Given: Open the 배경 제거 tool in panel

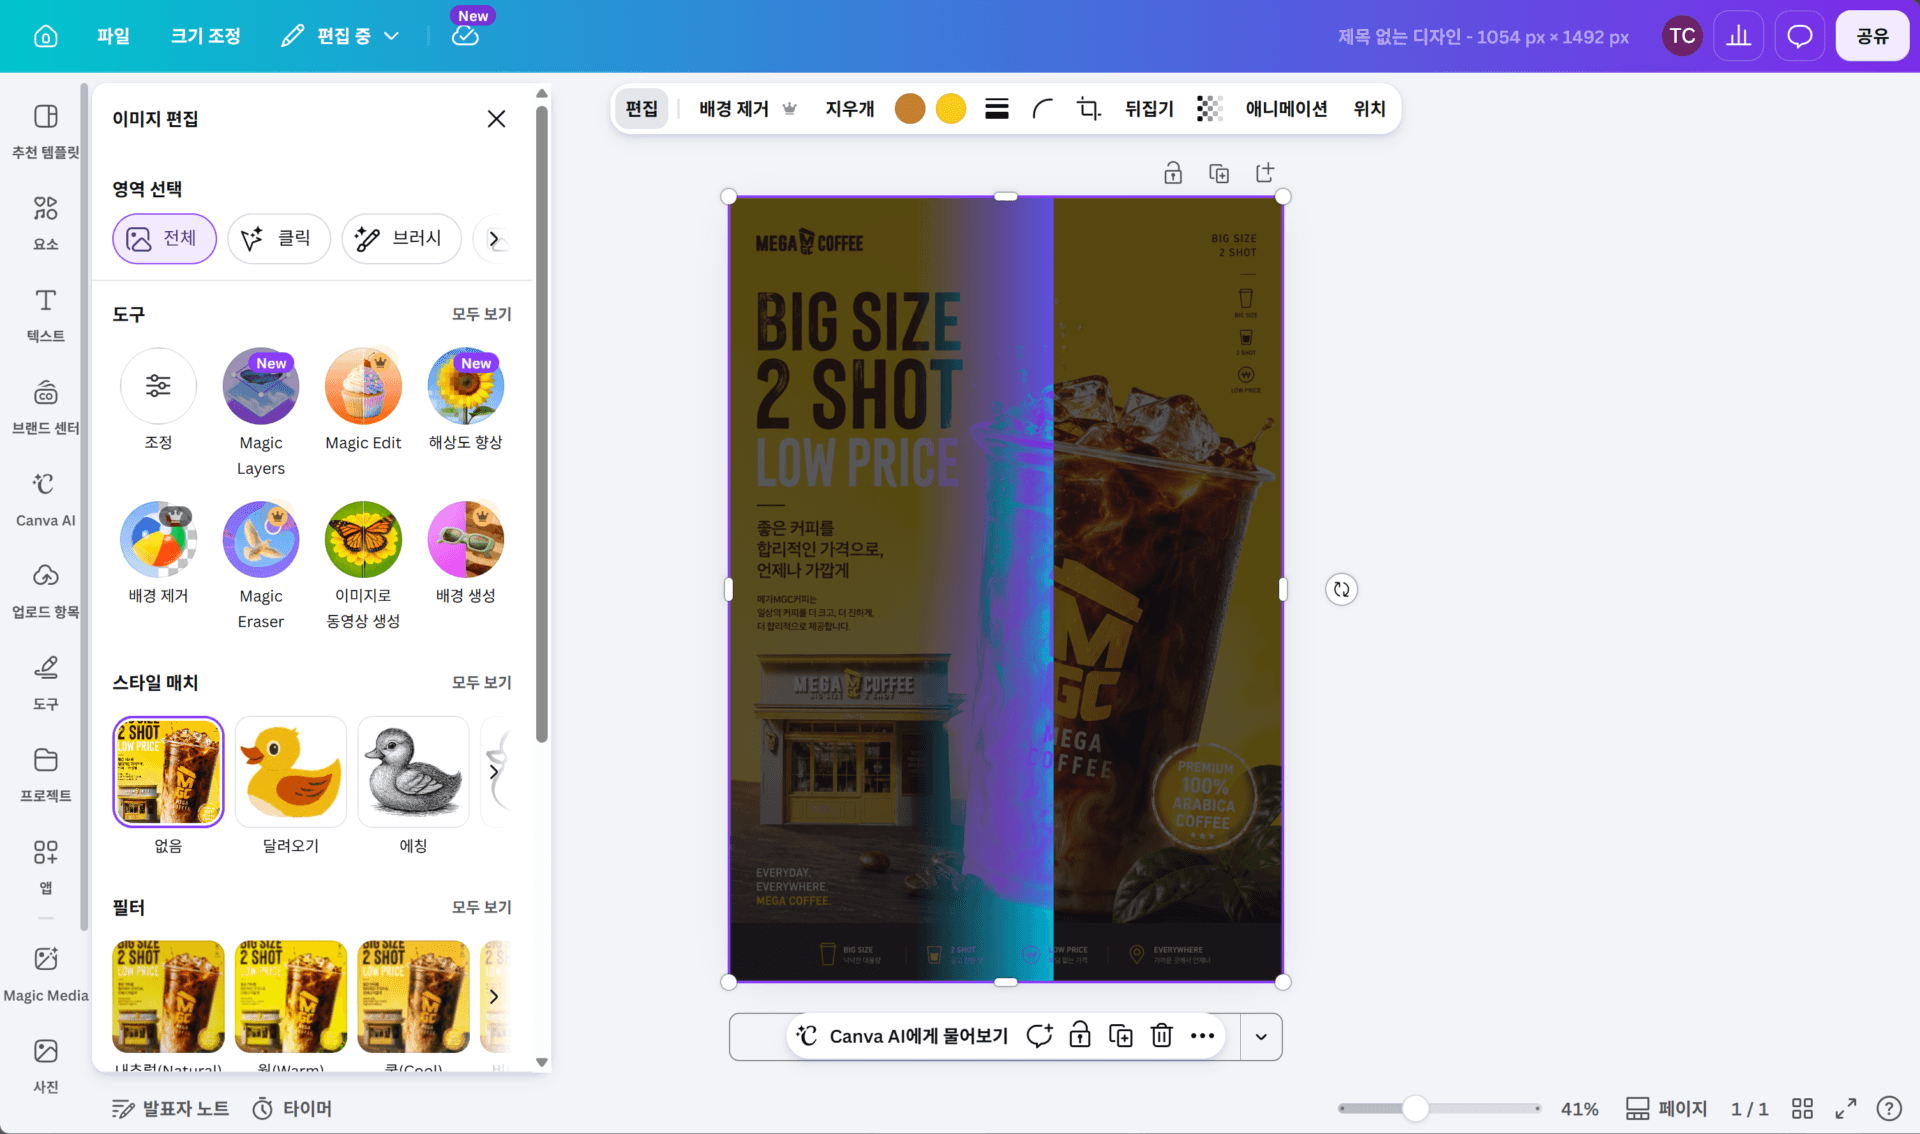Looking at the screenshot, I should [158, 554].
